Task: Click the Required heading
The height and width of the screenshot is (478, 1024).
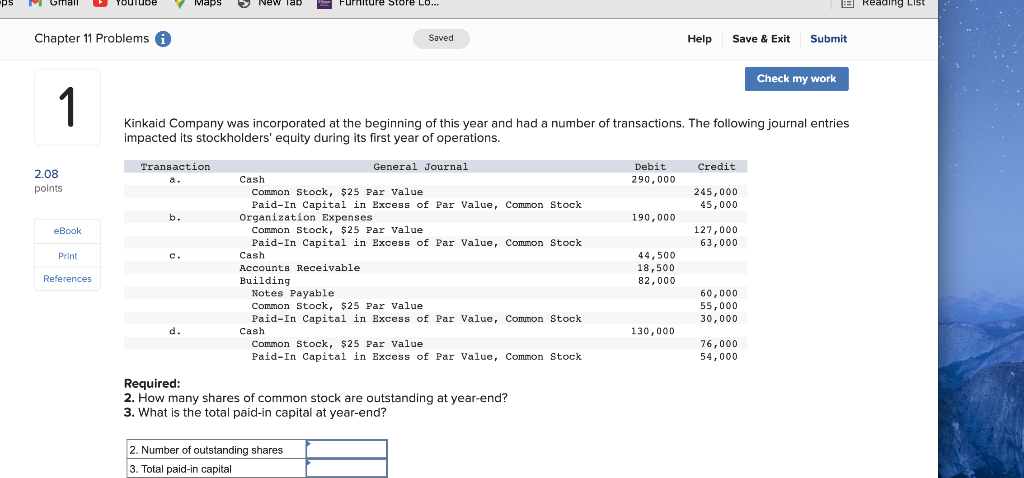Action: coord(152,383)
